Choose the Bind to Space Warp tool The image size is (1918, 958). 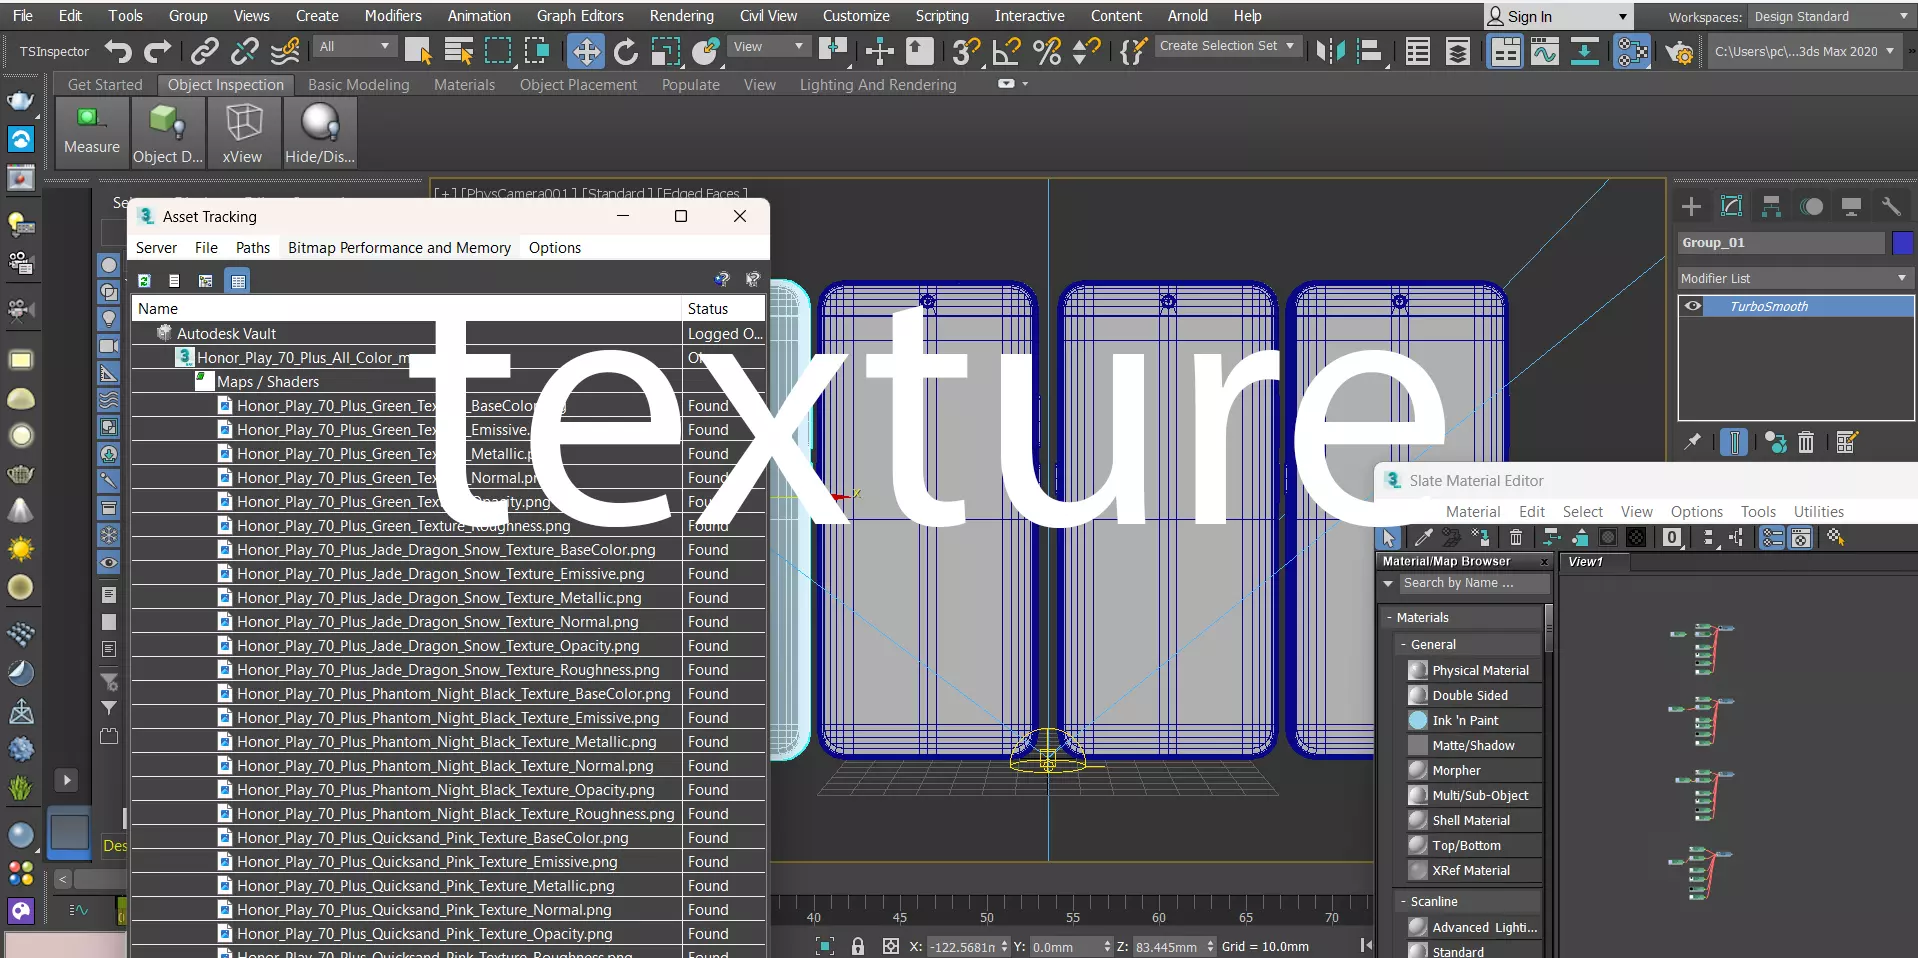click(286, 51)
